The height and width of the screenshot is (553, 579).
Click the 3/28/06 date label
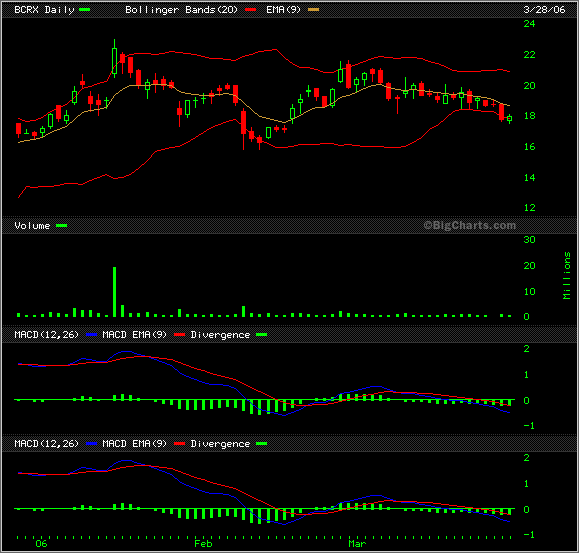544,10
